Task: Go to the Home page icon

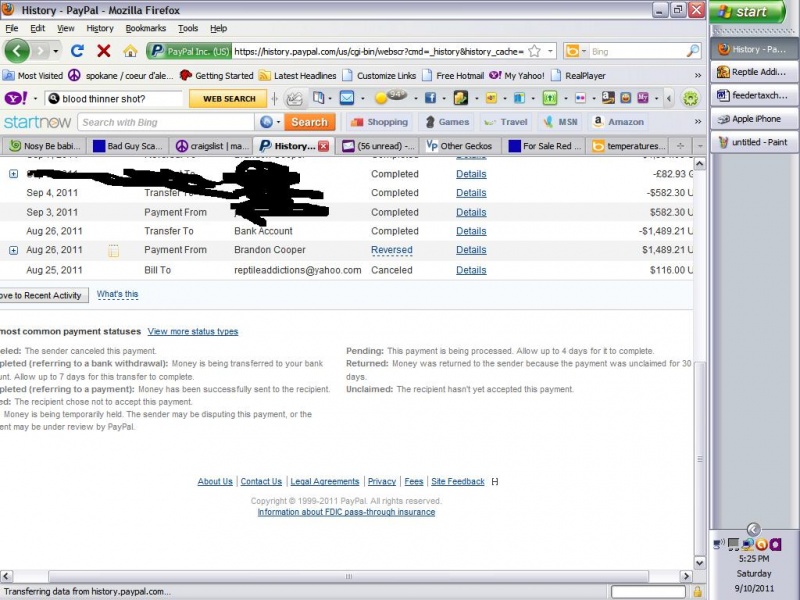Action: click(130, 51)
